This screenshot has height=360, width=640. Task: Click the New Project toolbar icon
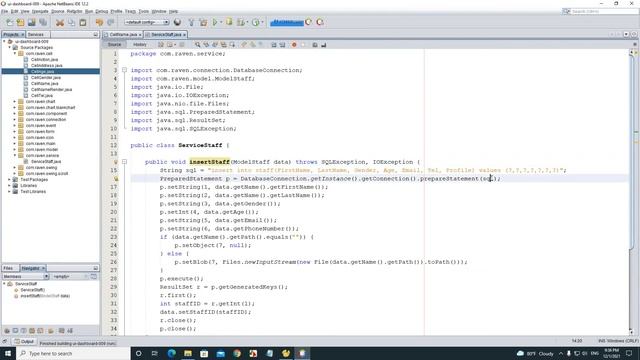coord(20,22)
